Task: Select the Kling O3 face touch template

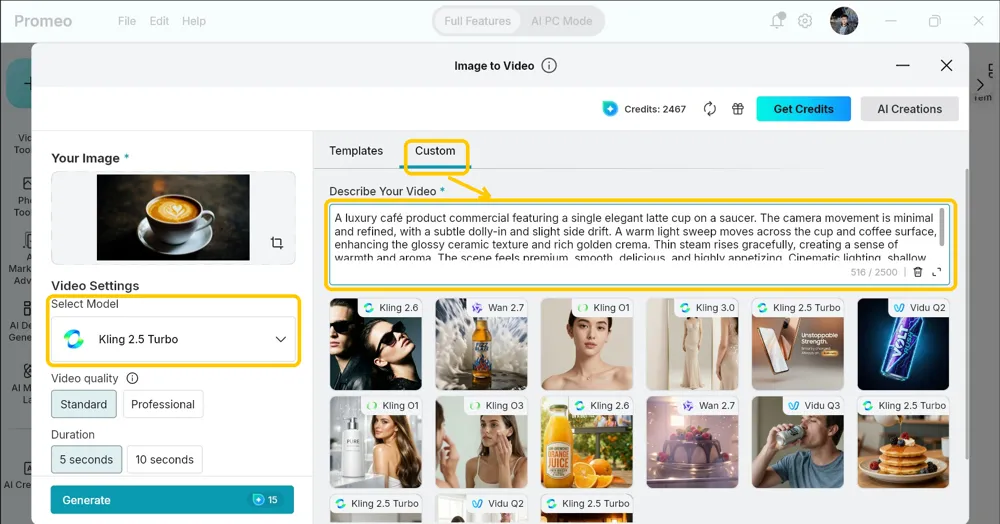Action: pos(482,442)
